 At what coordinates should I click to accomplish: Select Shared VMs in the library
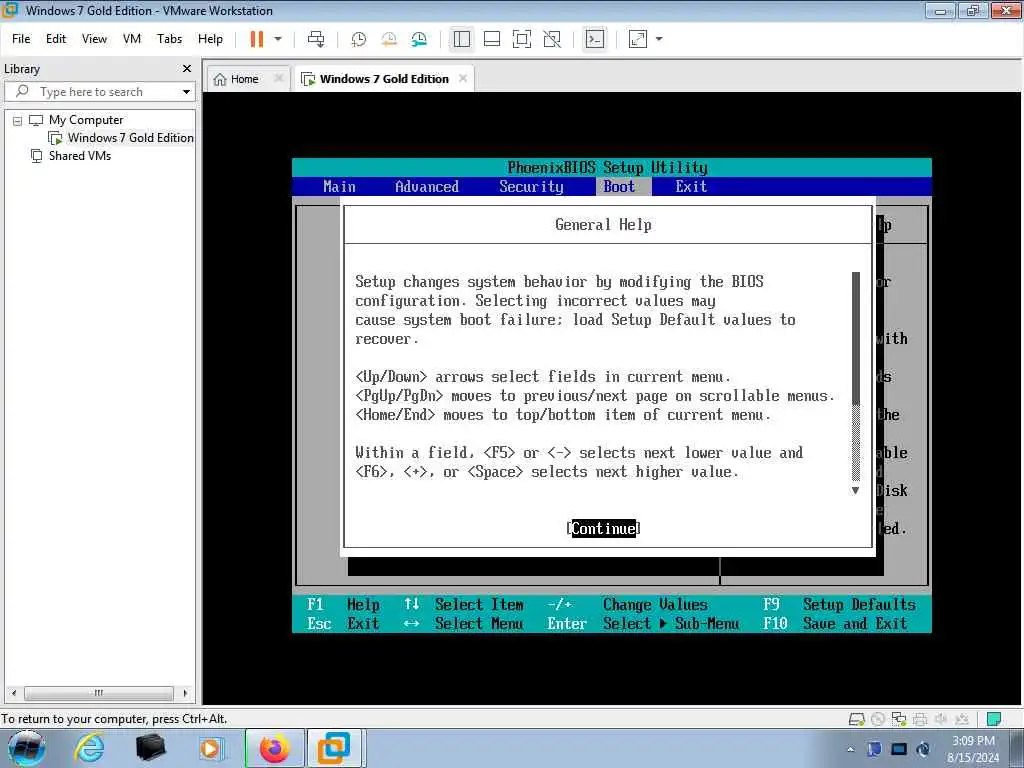(80, 156)
